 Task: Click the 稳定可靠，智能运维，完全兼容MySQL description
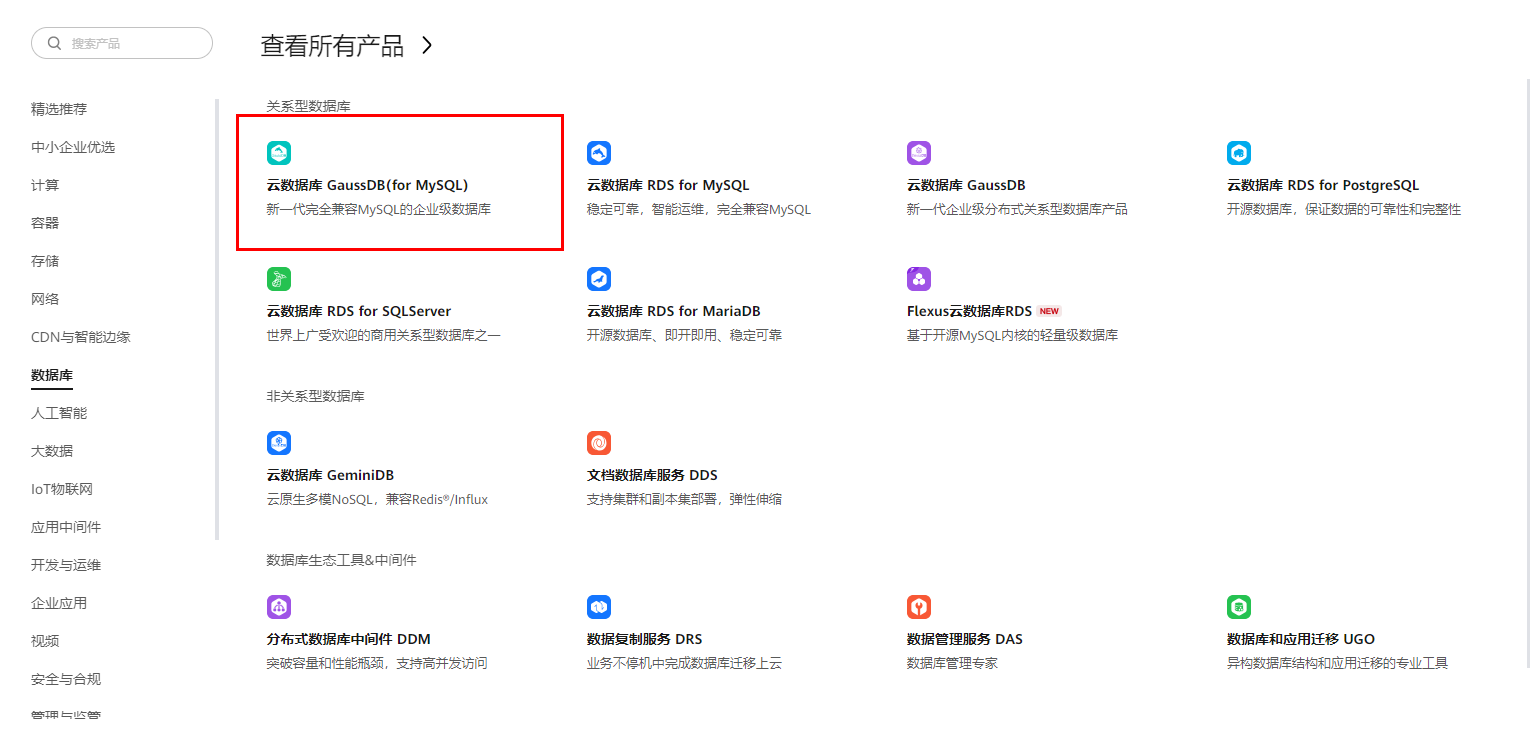tap(699, 210)
